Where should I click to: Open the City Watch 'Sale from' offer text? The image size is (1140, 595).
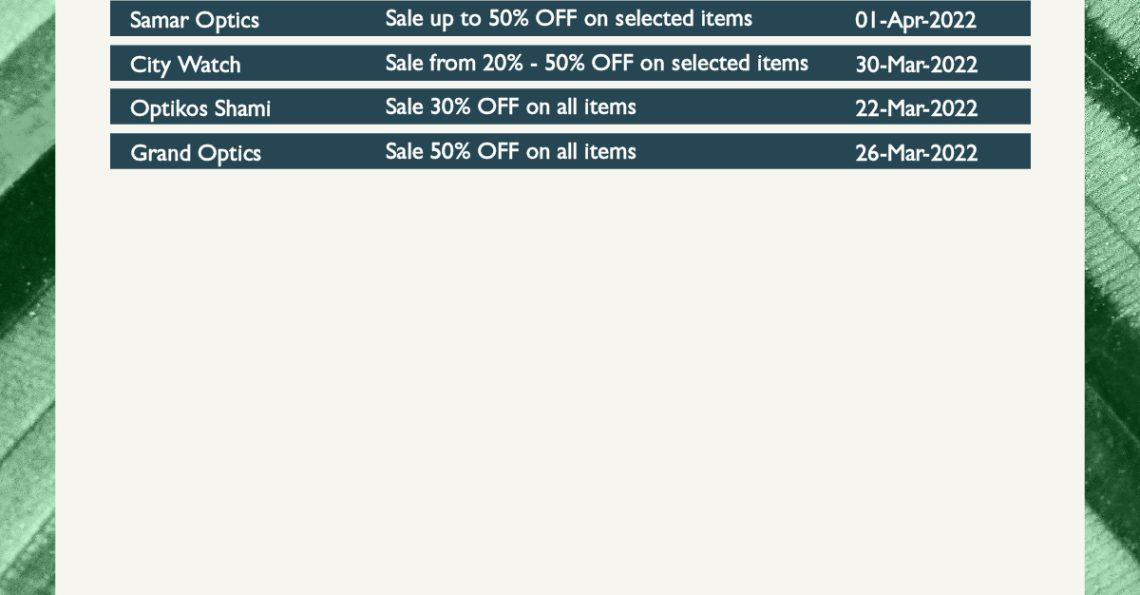click(596, 63)
